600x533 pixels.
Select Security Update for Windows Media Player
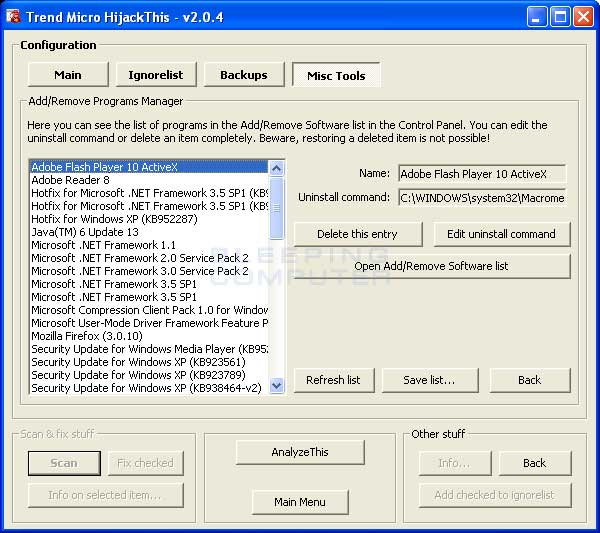pos(149,349)
